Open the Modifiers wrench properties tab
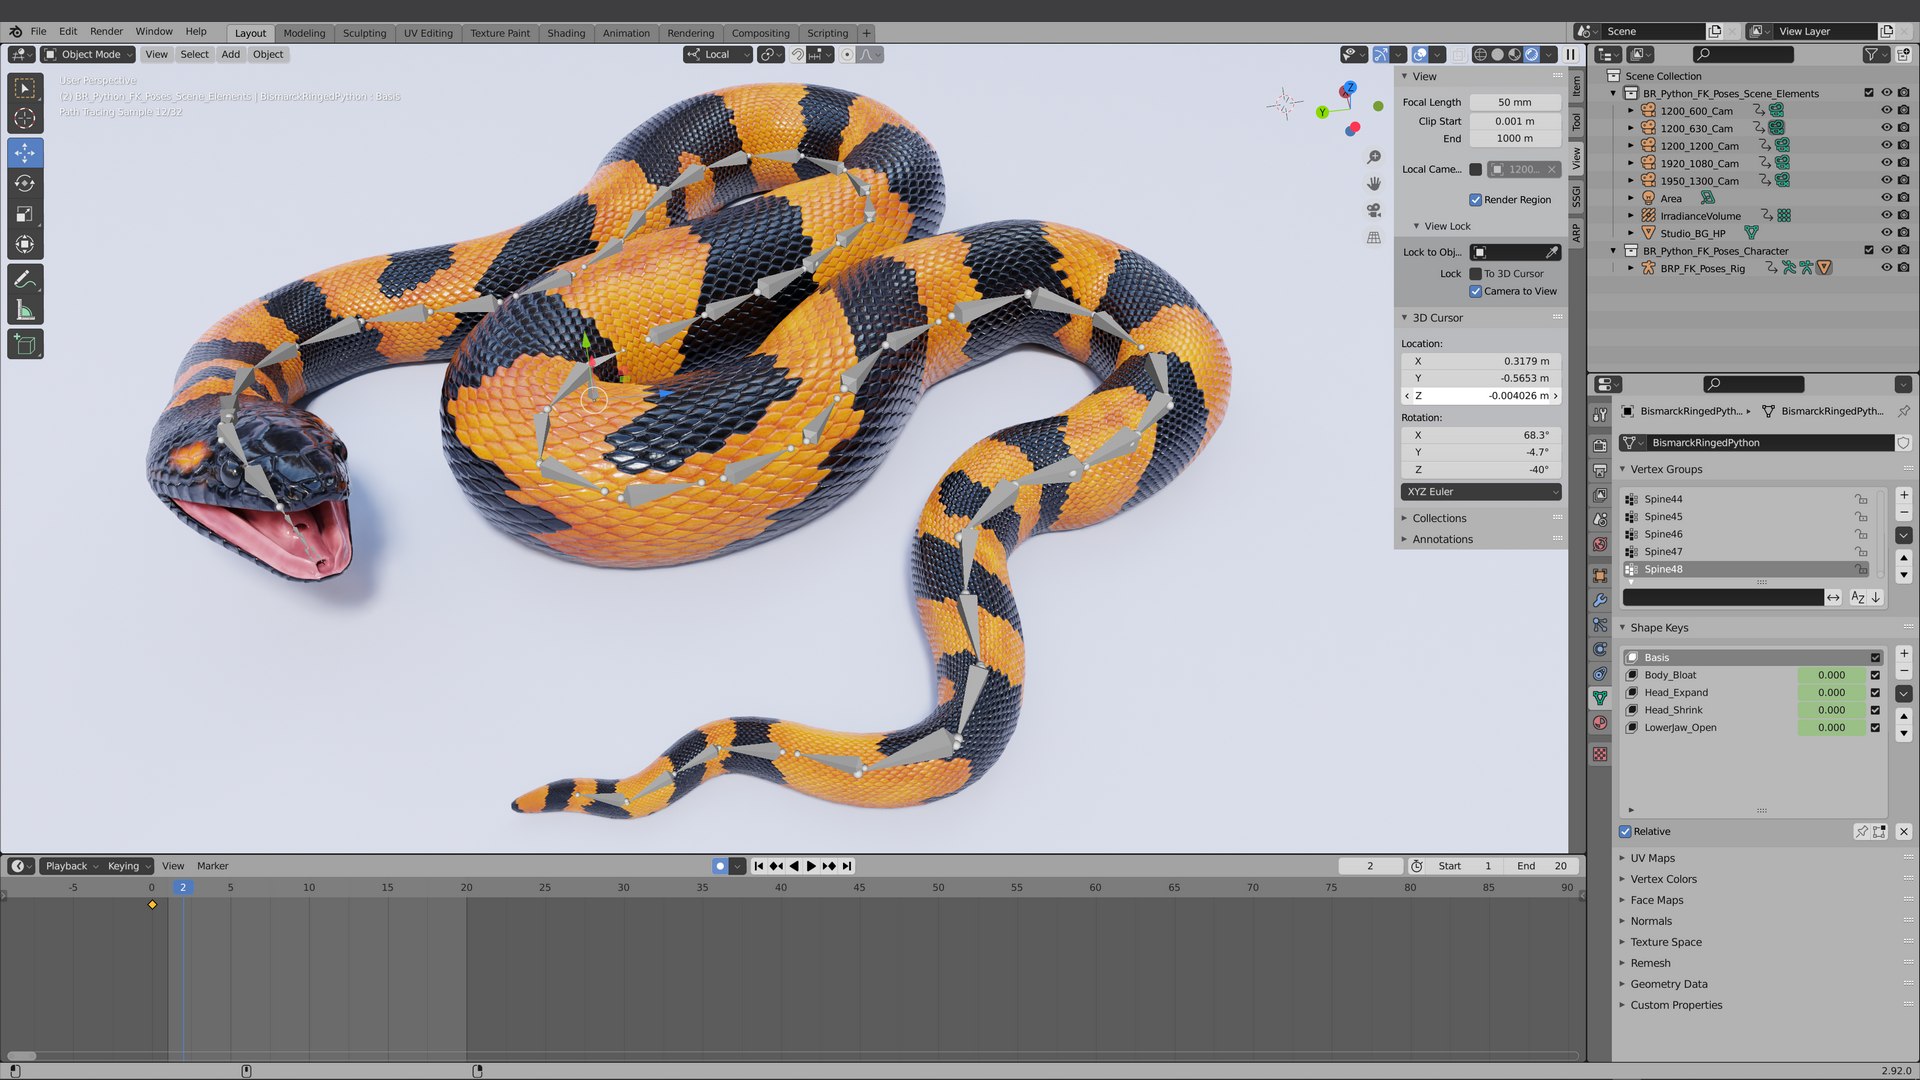Viewport: 1920px width, 1080px height. [1600, 600]
